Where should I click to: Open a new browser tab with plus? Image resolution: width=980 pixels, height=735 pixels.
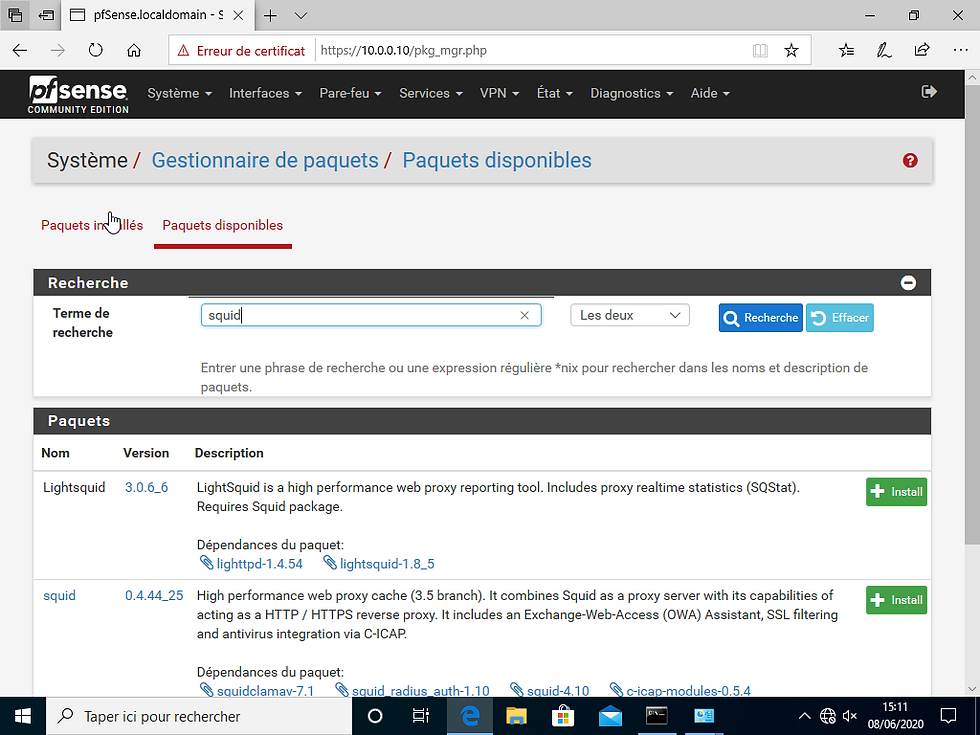pyautogui.click(x=270, y=16)
